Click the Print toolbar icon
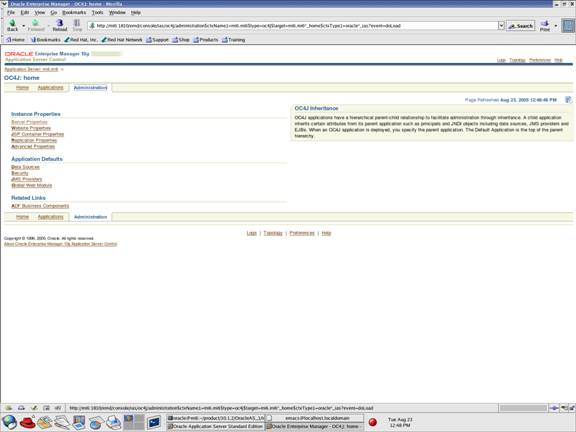This screenshot has width=576, height=432. click(545, 25)
